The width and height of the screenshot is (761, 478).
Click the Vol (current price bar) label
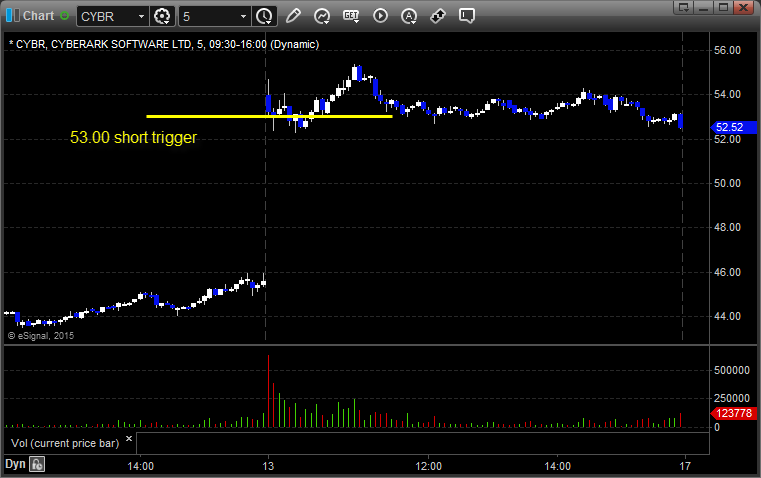tap(65, 443)
